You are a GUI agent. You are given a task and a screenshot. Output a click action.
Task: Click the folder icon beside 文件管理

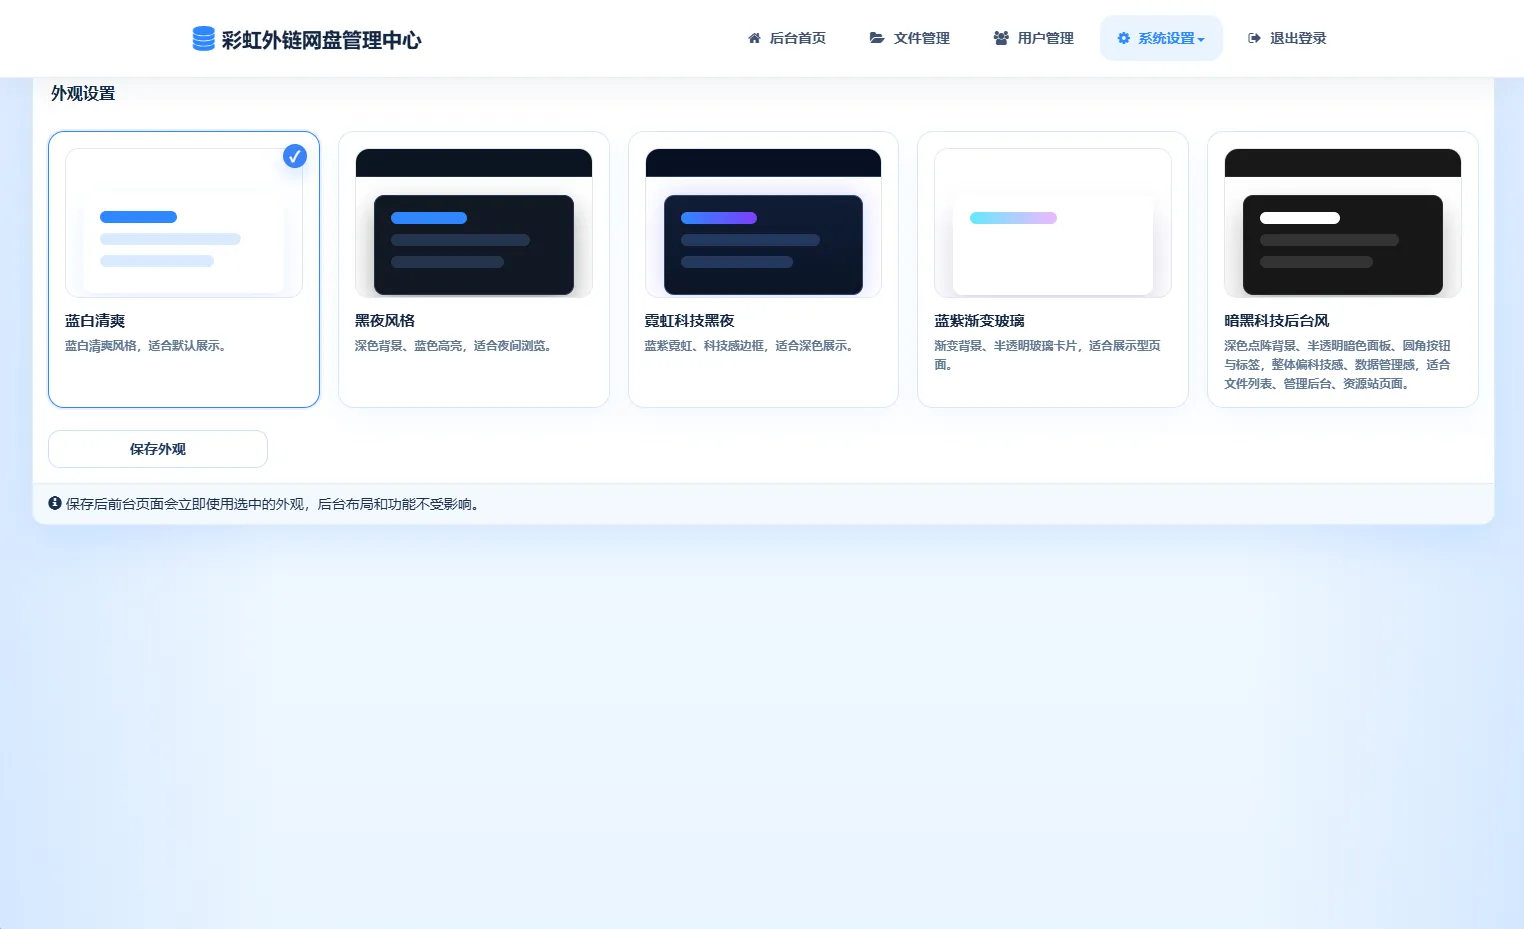(x=877, y=38)
